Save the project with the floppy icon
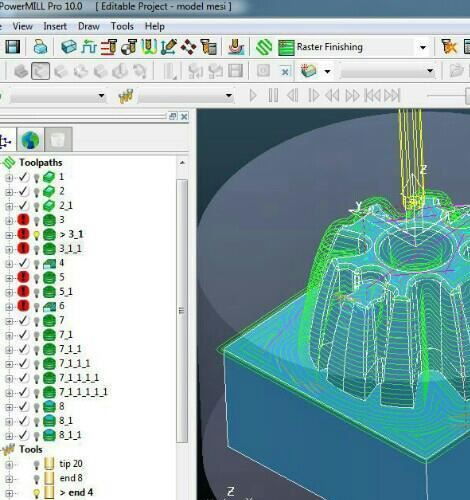This screenshot has height=500, width=470. 13,47
